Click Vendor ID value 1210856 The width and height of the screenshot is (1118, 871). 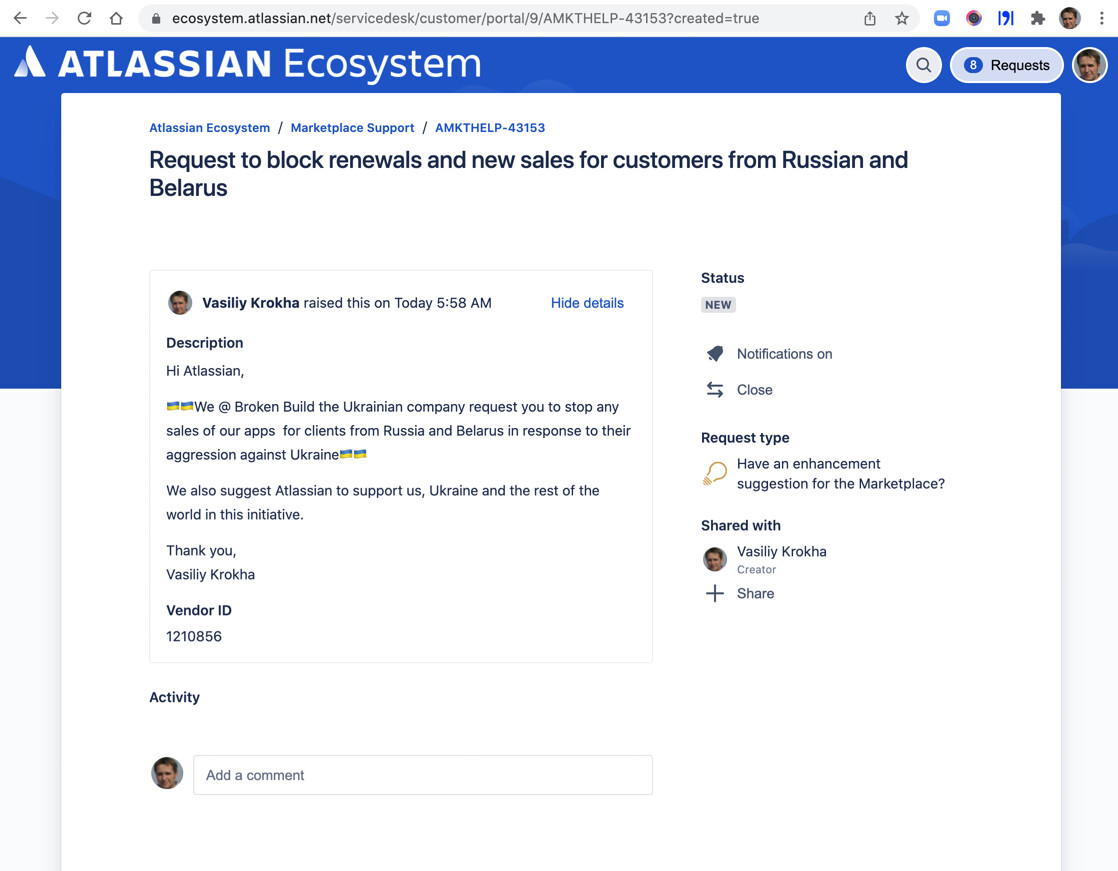[x=194, y=636]
